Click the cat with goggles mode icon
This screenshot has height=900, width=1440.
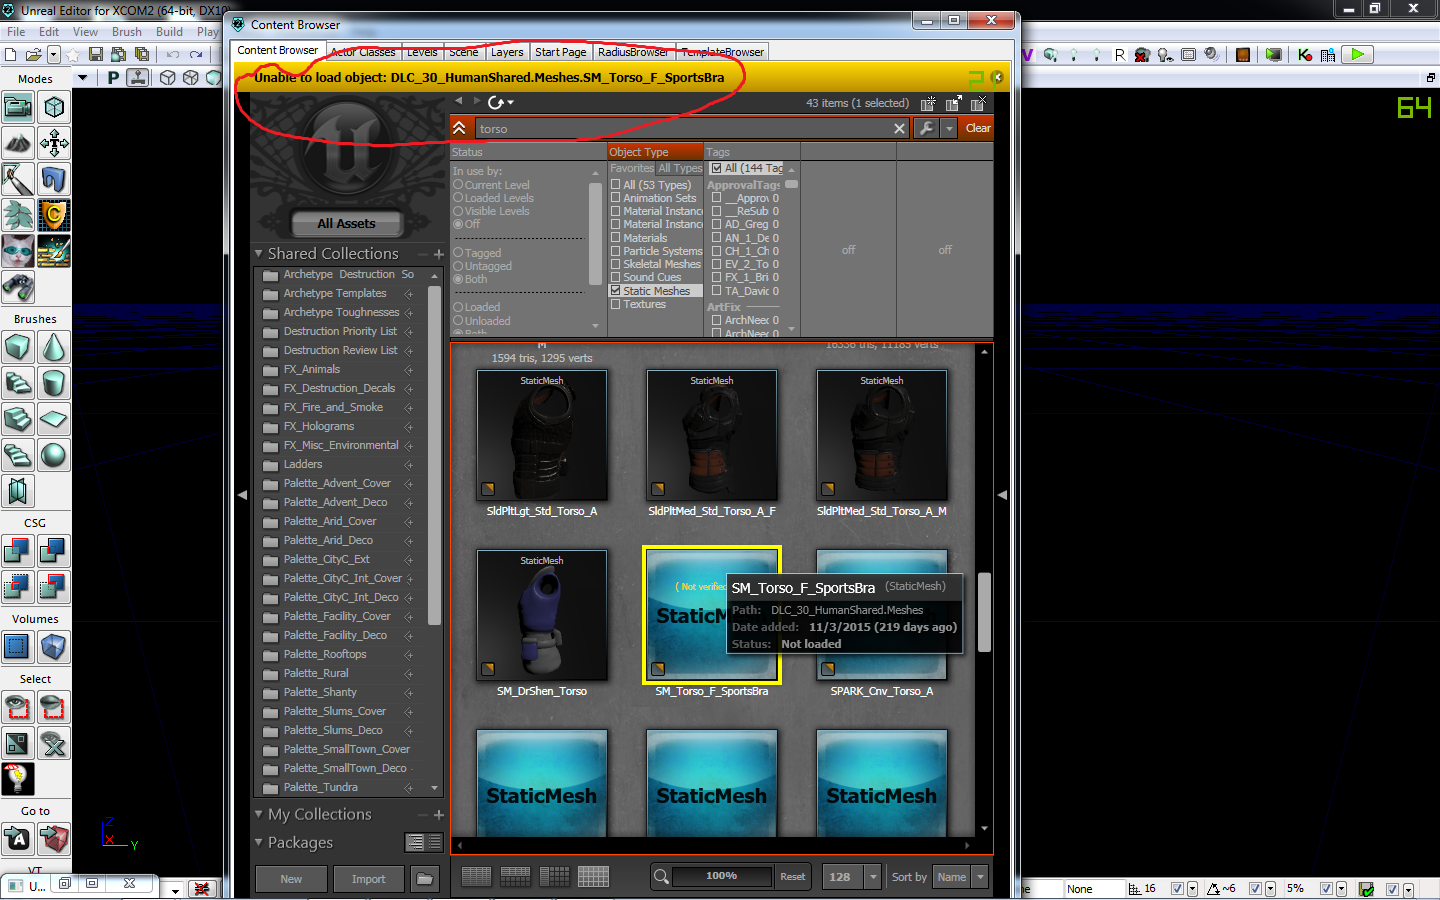[x=18, y=251]
